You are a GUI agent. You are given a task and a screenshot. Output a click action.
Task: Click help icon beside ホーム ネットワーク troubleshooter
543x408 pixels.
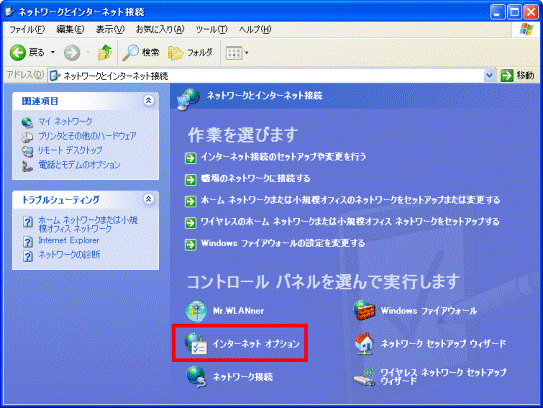[x=28, y=222]
